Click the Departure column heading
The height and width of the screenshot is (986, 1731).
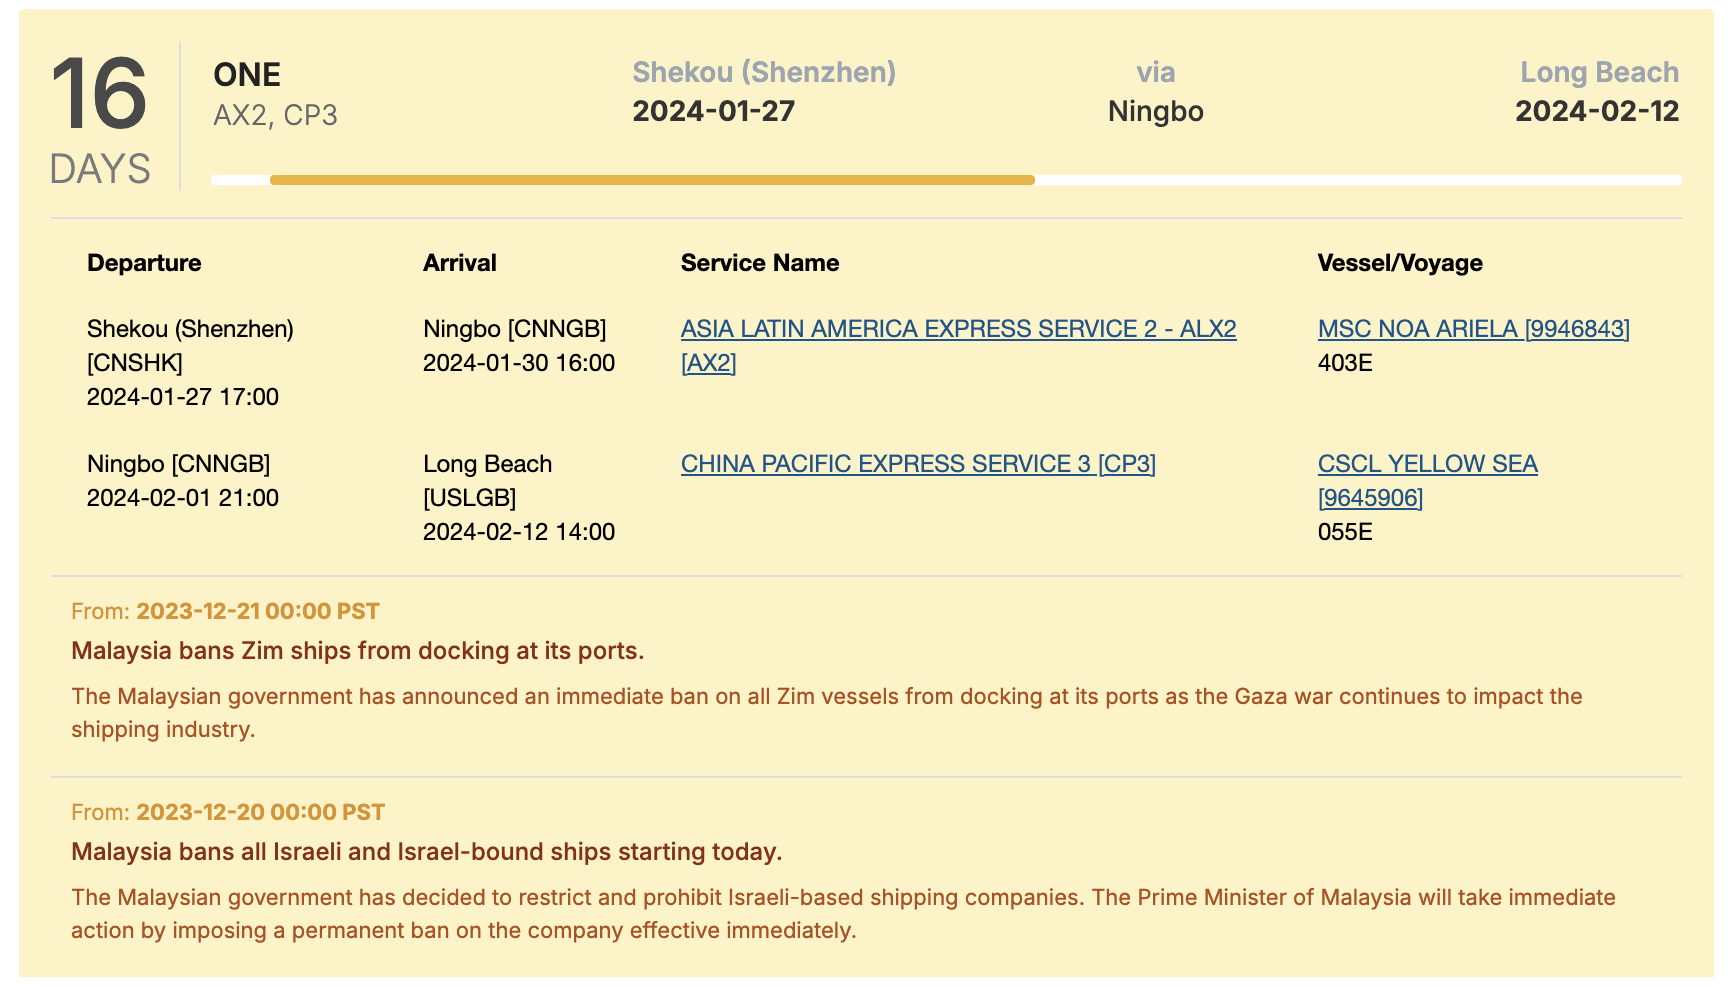click(144, 263)
